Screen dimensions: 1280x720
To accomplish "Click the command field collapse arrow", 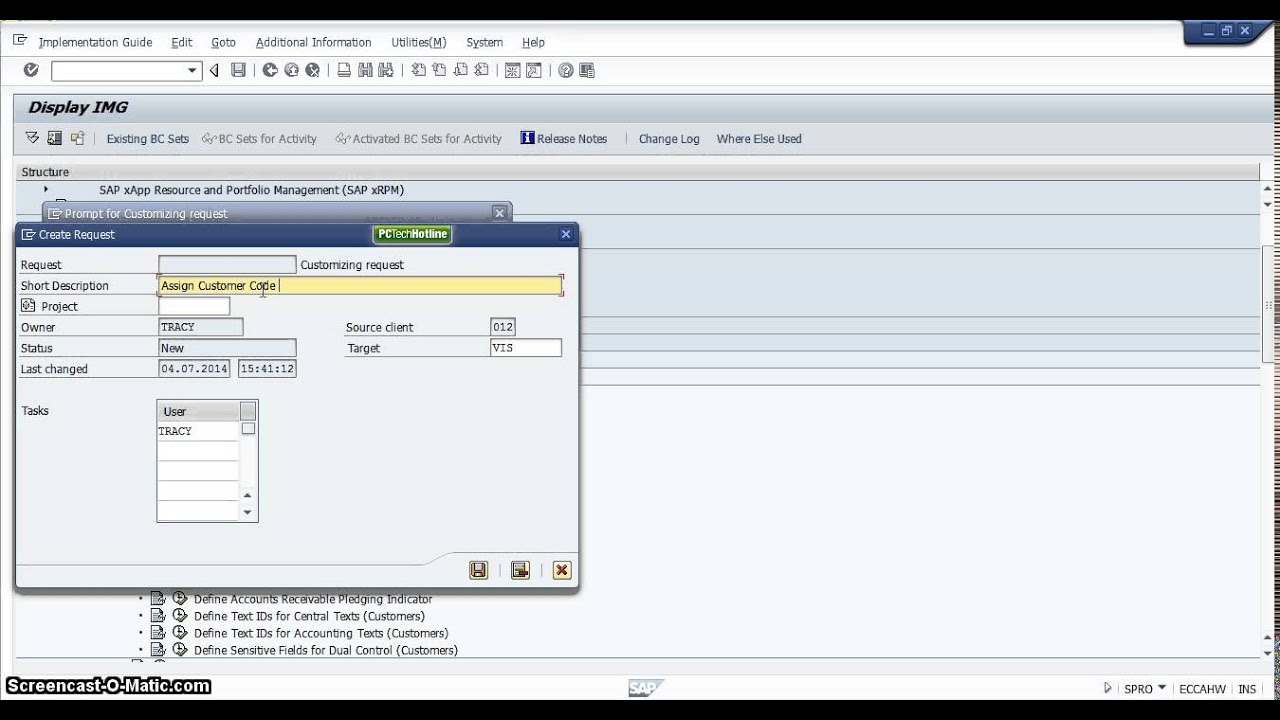I will [x=213, y=70].
